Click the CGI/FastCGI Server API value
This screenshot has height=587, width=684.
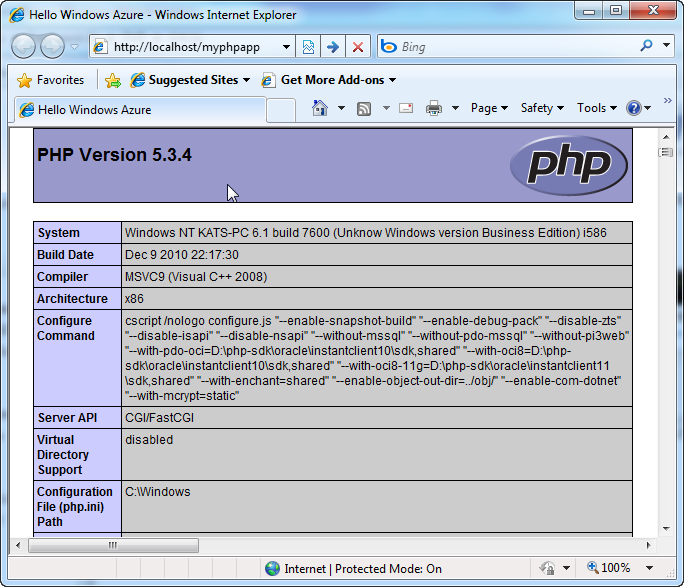159,418
